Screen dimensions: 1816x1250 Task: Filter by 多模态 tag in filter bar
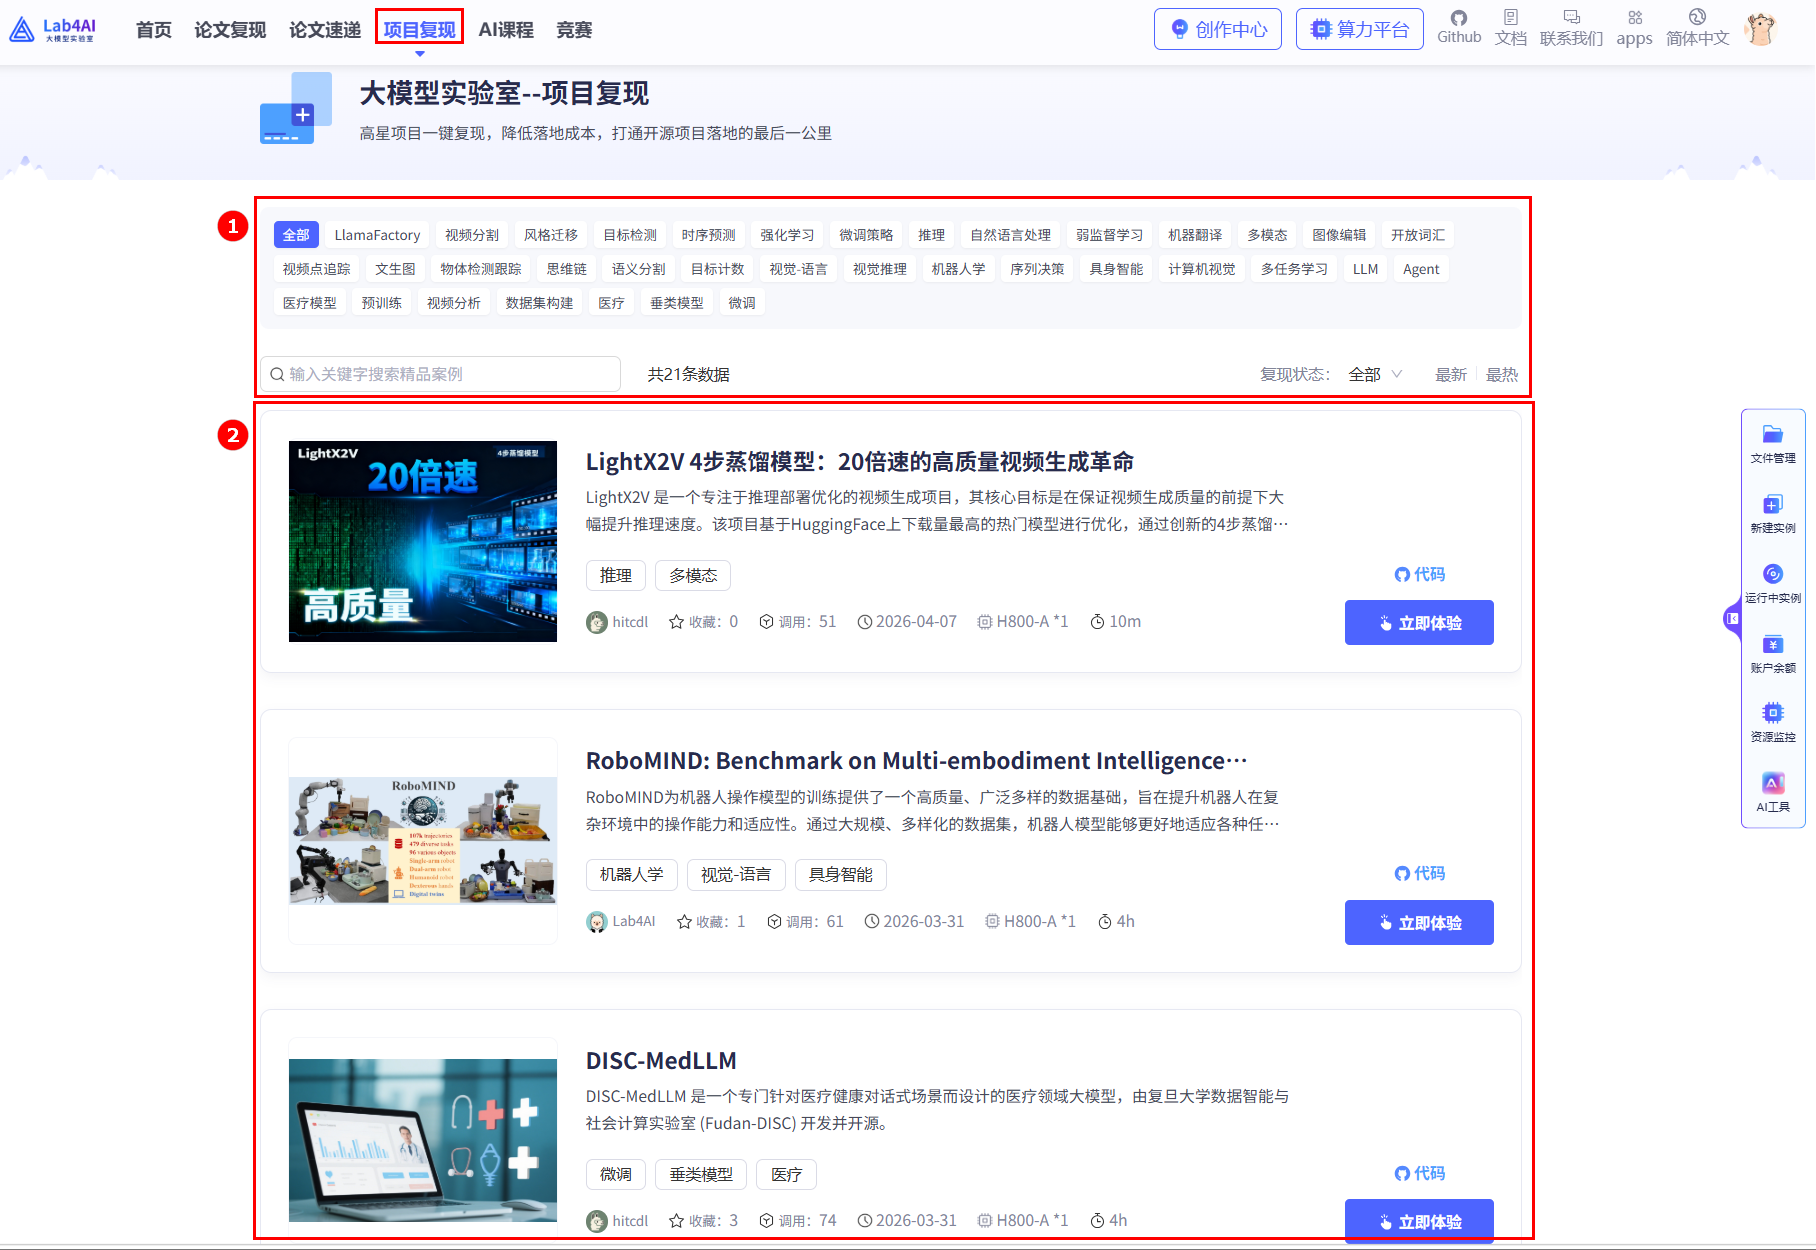pyautogui.click(x=1267, y=235)
